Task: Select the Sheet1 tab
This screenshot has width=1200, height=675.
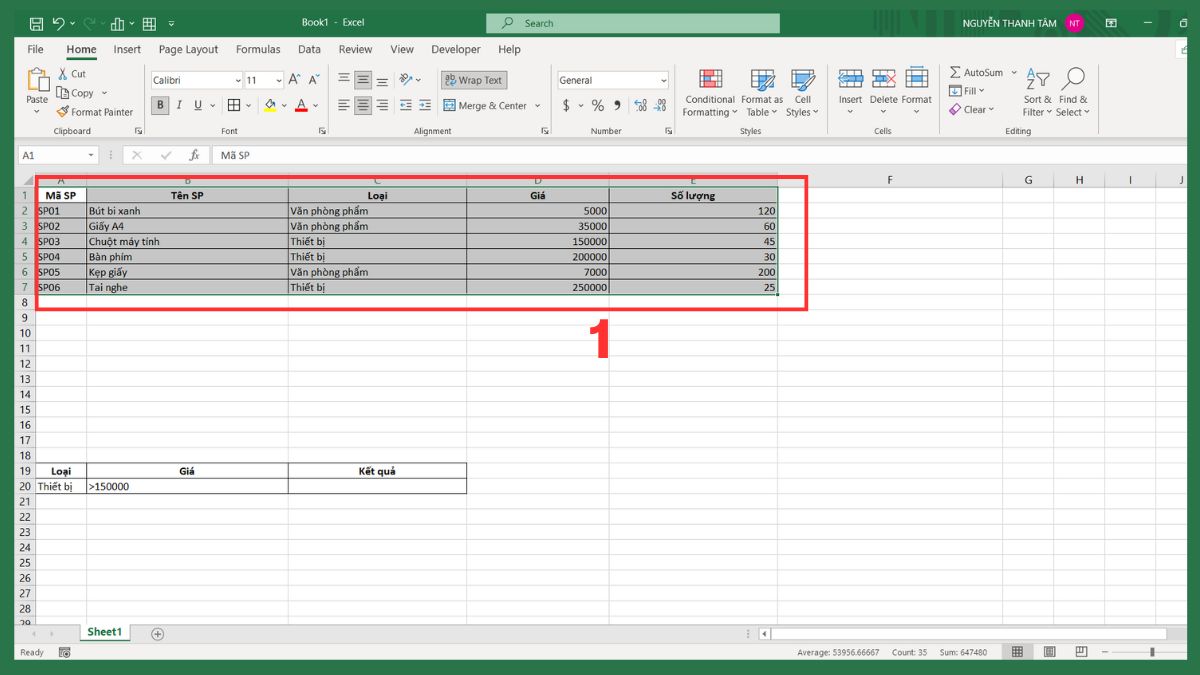Action: point(104,631)
